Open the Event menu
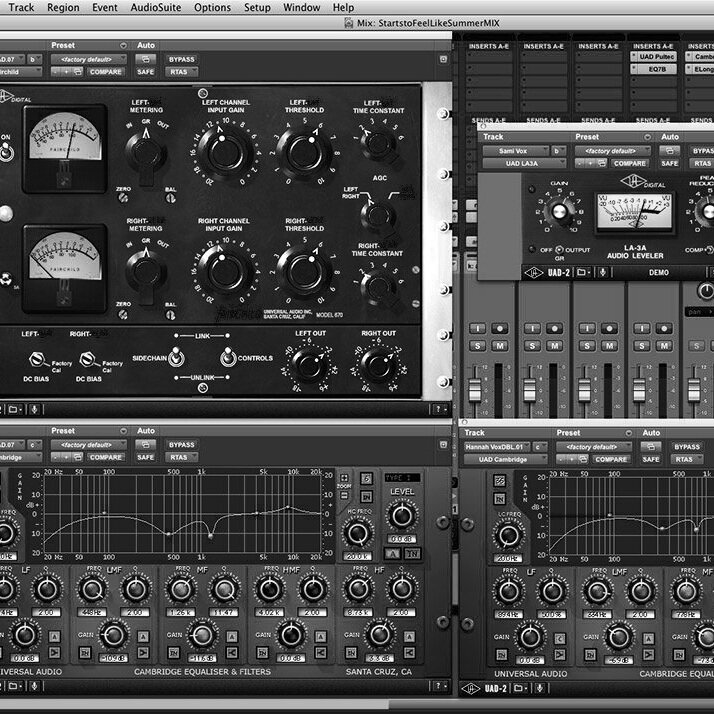The height and width of the screenshot is (714, 714). tap(105, 7)
